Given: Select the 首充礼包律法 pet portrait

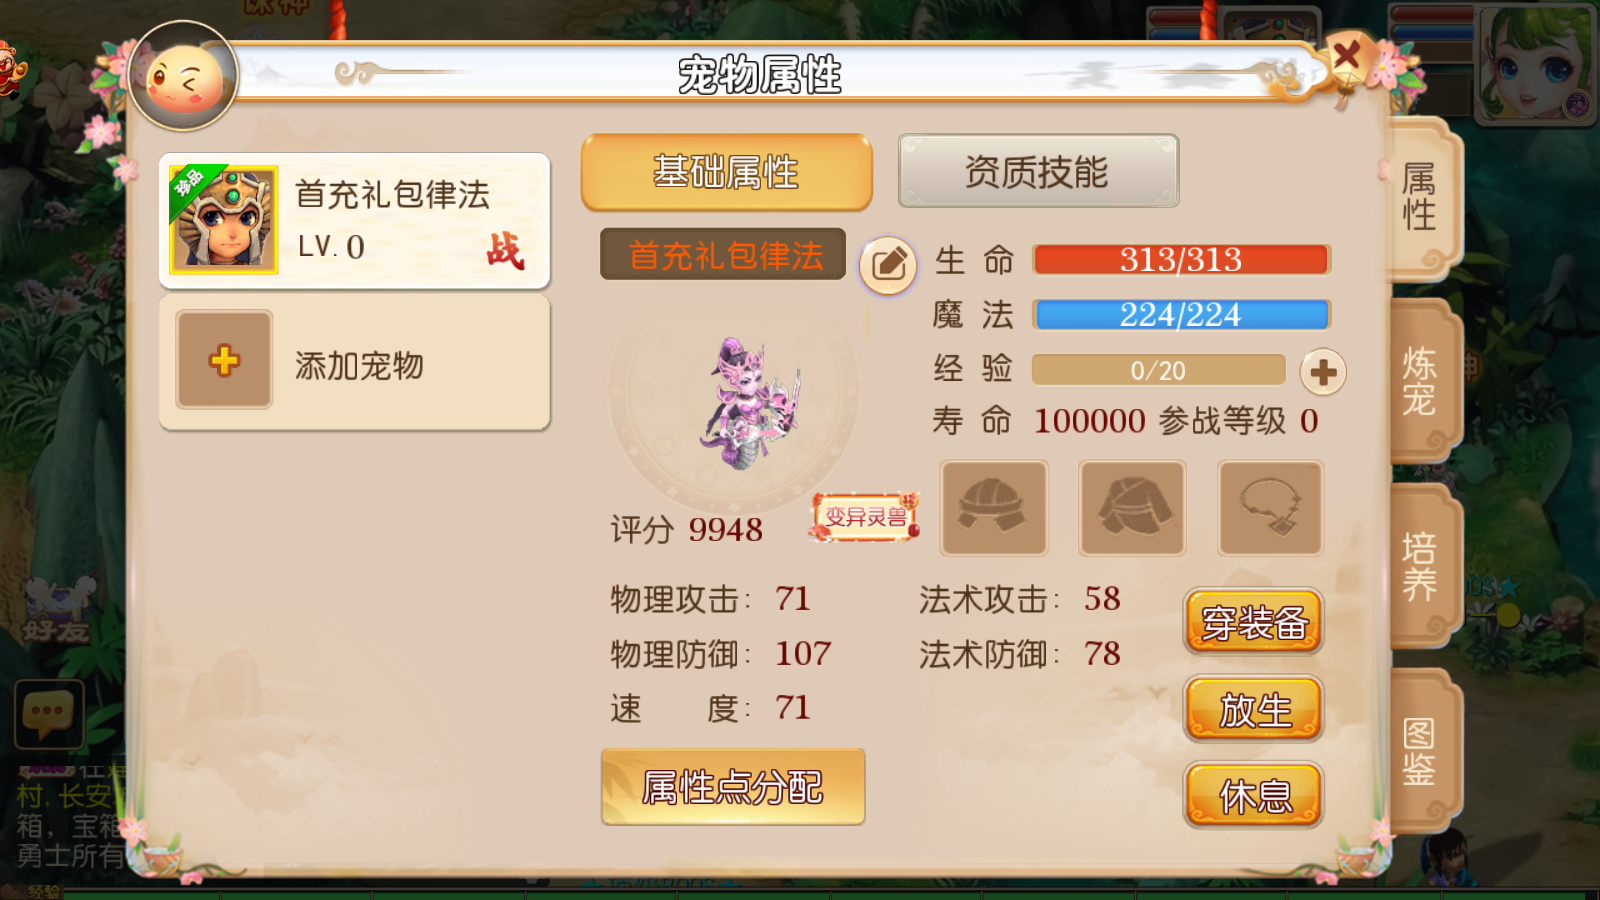Looking at the screenshot, I should (x=224, y=220).
